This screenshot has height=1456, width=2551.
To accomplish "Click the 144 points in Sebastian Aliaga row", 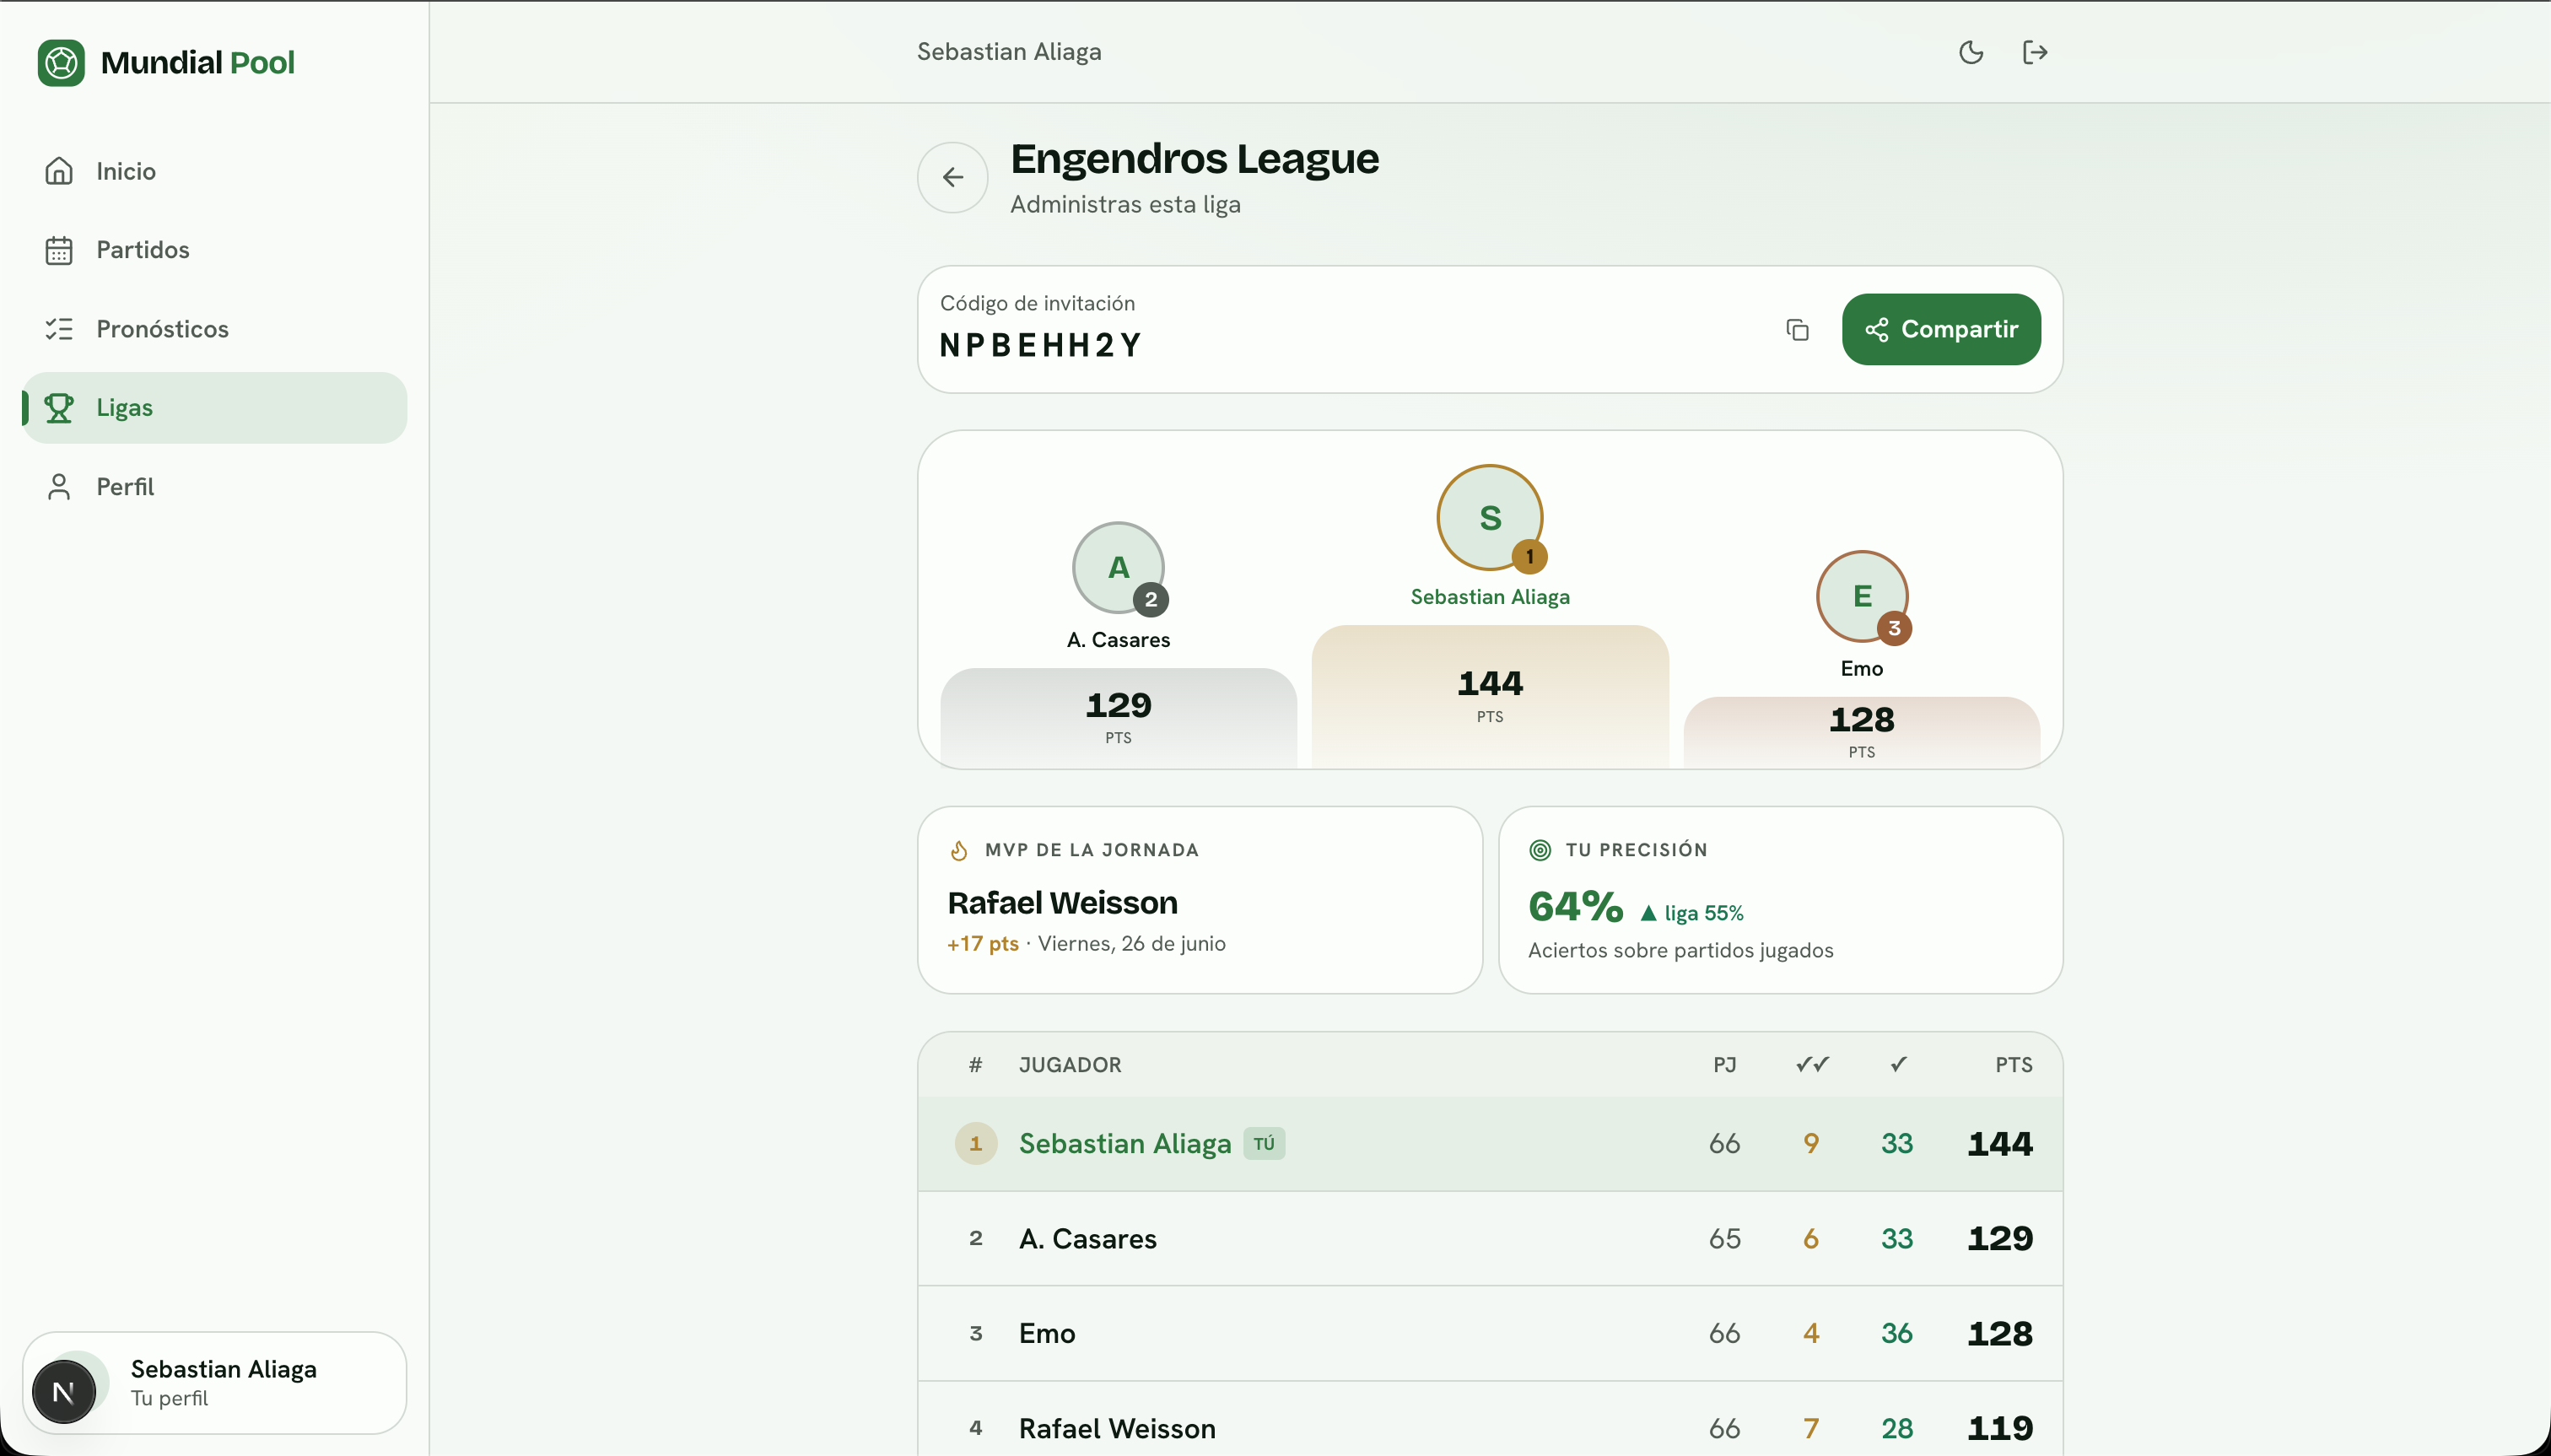I will [x=1999, y=1144].
